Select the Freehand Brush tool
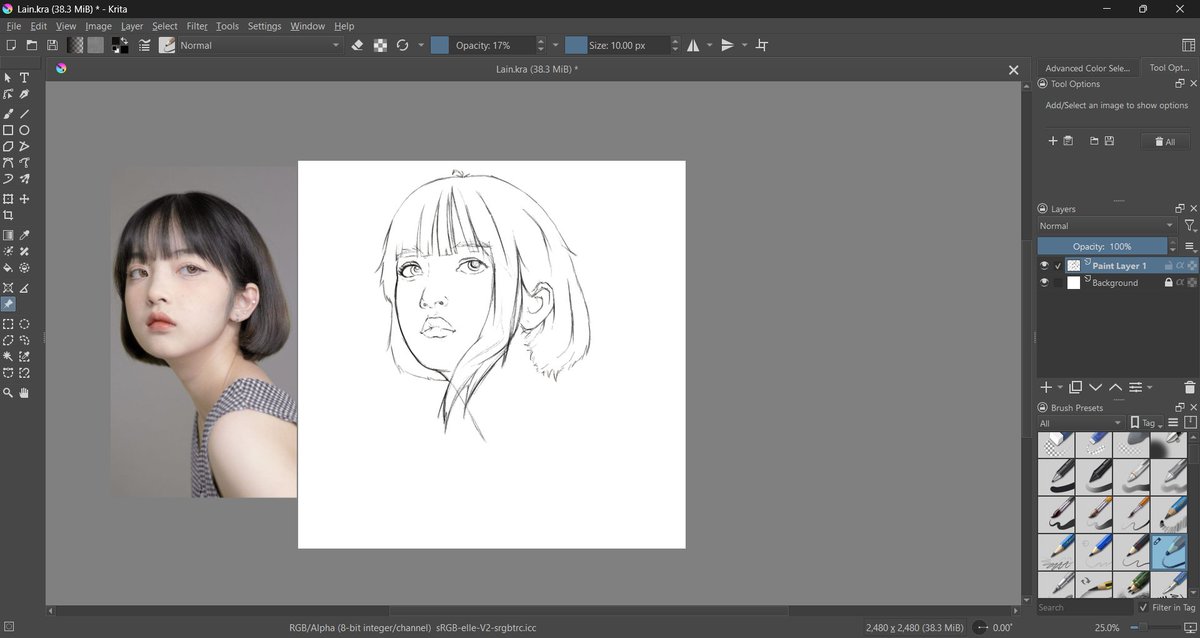The height and width of the screenshot is (638, 1200). point(8,114)
